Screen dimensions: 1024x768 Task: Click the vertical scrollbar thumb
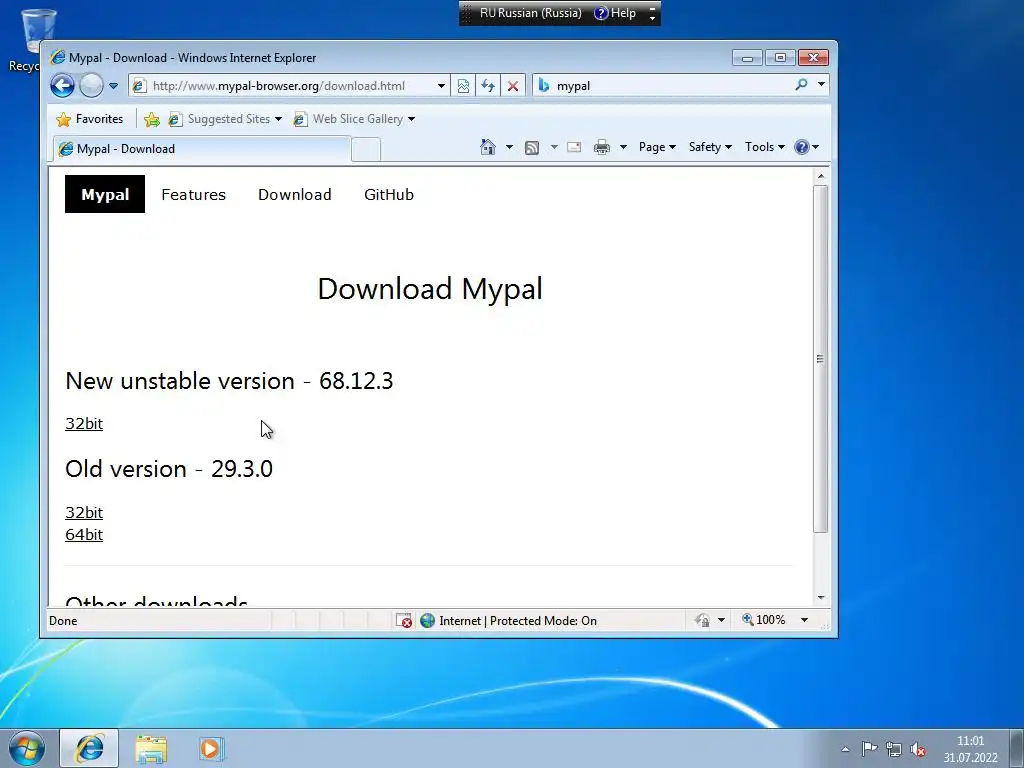tap(821, 359)
